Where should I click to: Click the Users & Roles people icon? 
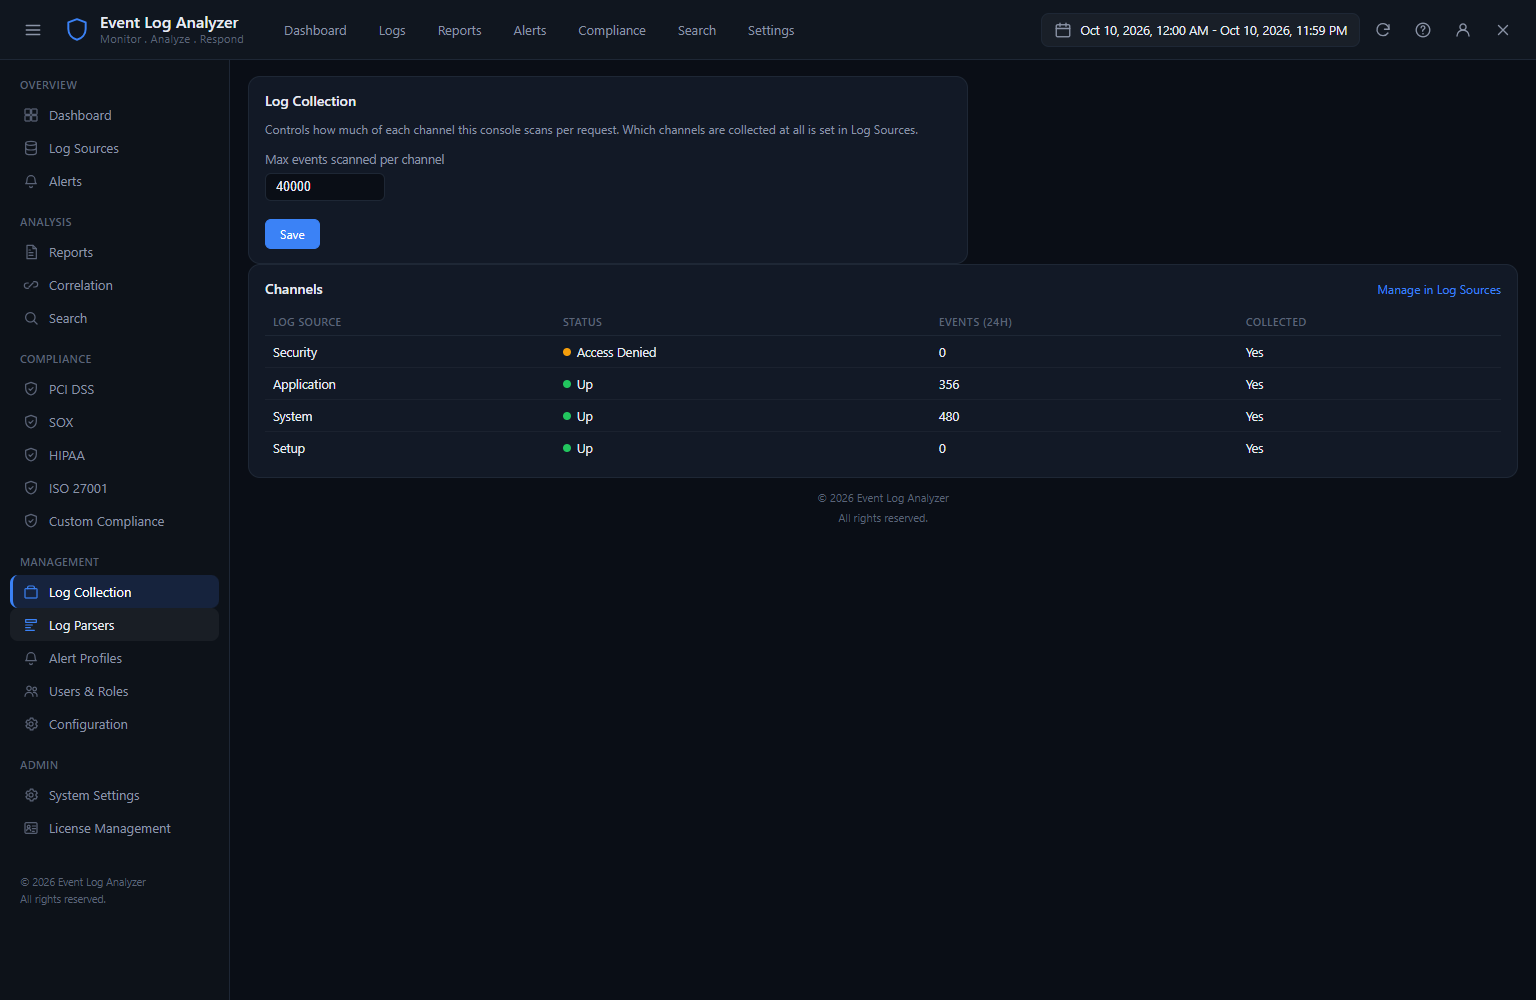pyautogui.click(x=31, y=691)
